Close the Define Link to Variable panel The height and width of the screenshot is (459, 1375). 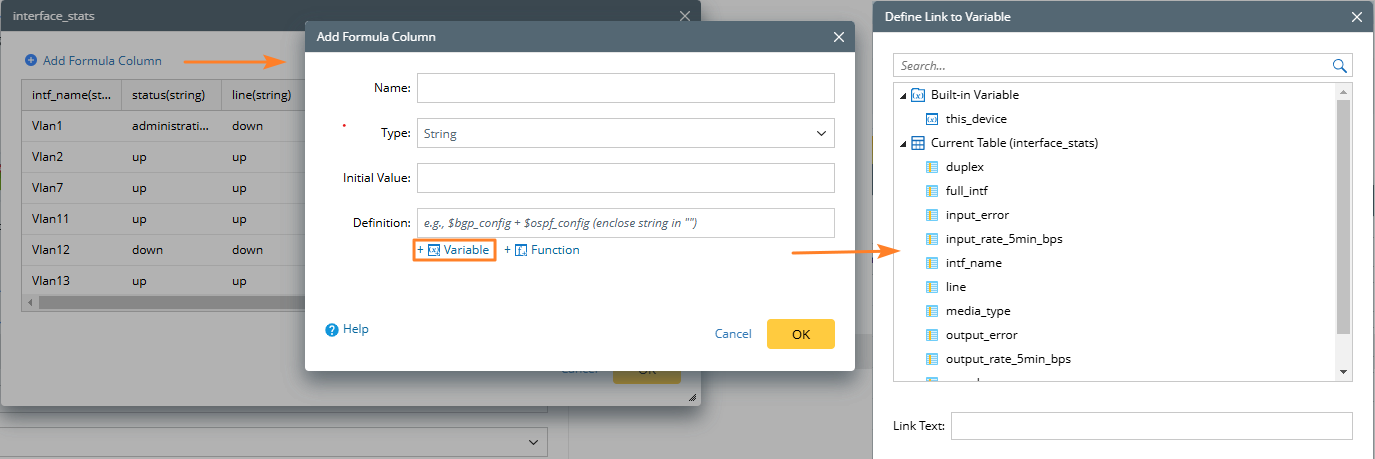coord(1357,17)
